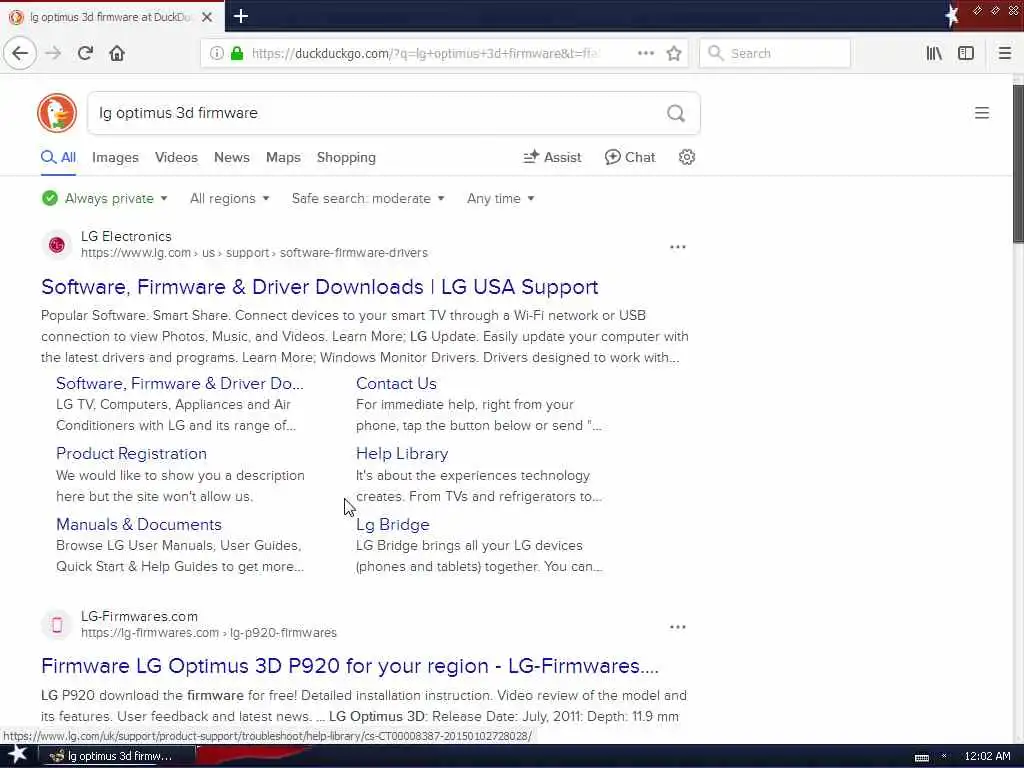This screenshot has height=768, width=1024.
Task: Select the All search tab
Action: 58,157
